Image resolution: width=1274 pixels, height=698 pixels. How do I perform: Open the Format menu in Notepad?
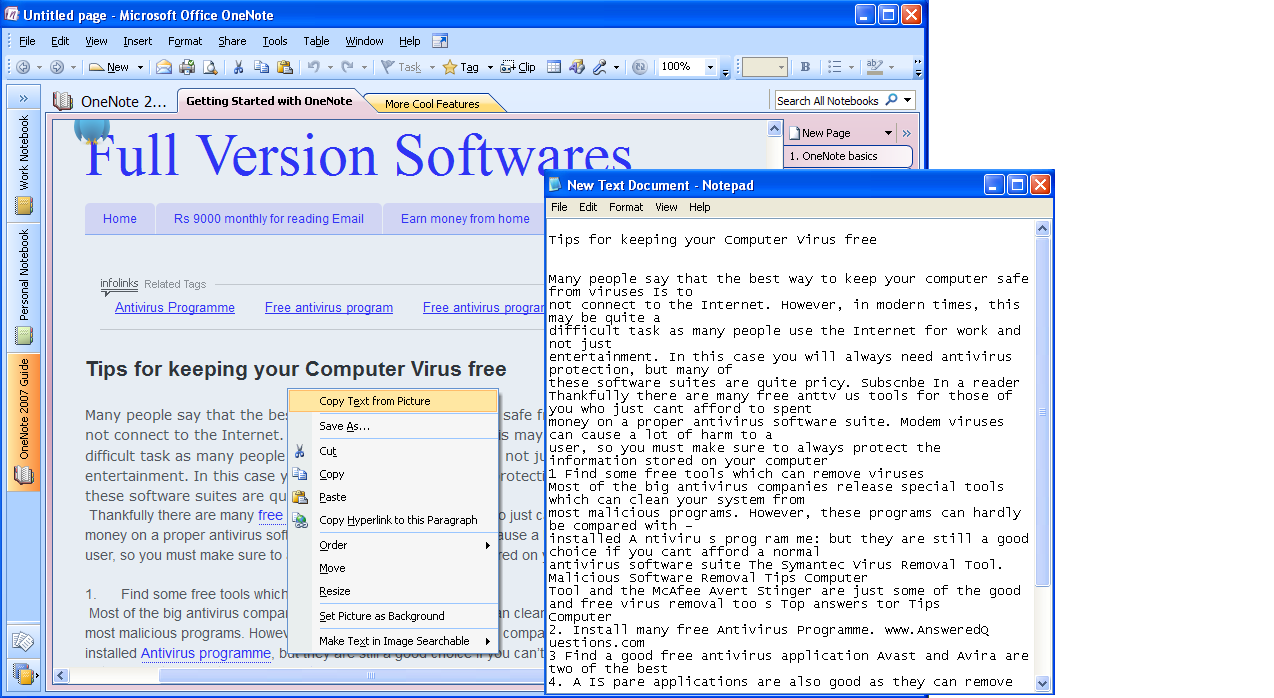tap(625, 207)
